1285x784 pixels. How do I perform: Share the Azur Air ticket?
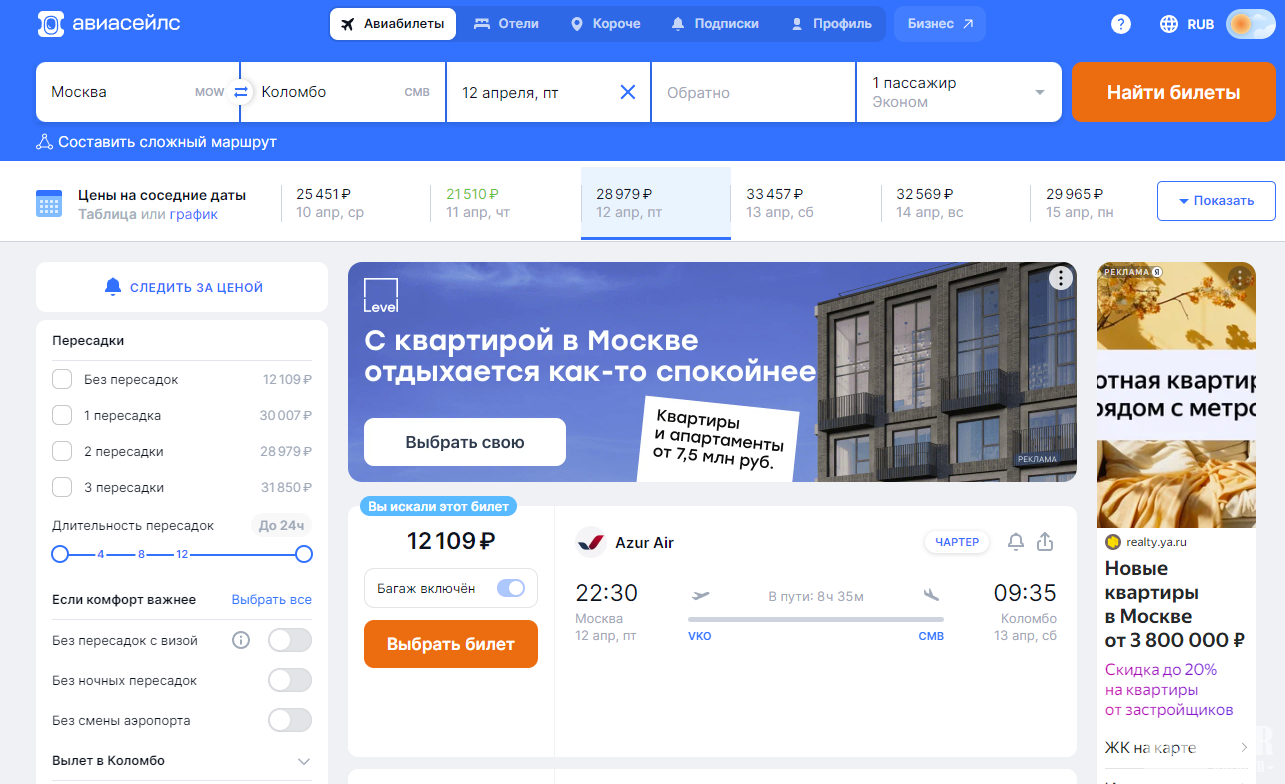click(x=1045, y=542)
